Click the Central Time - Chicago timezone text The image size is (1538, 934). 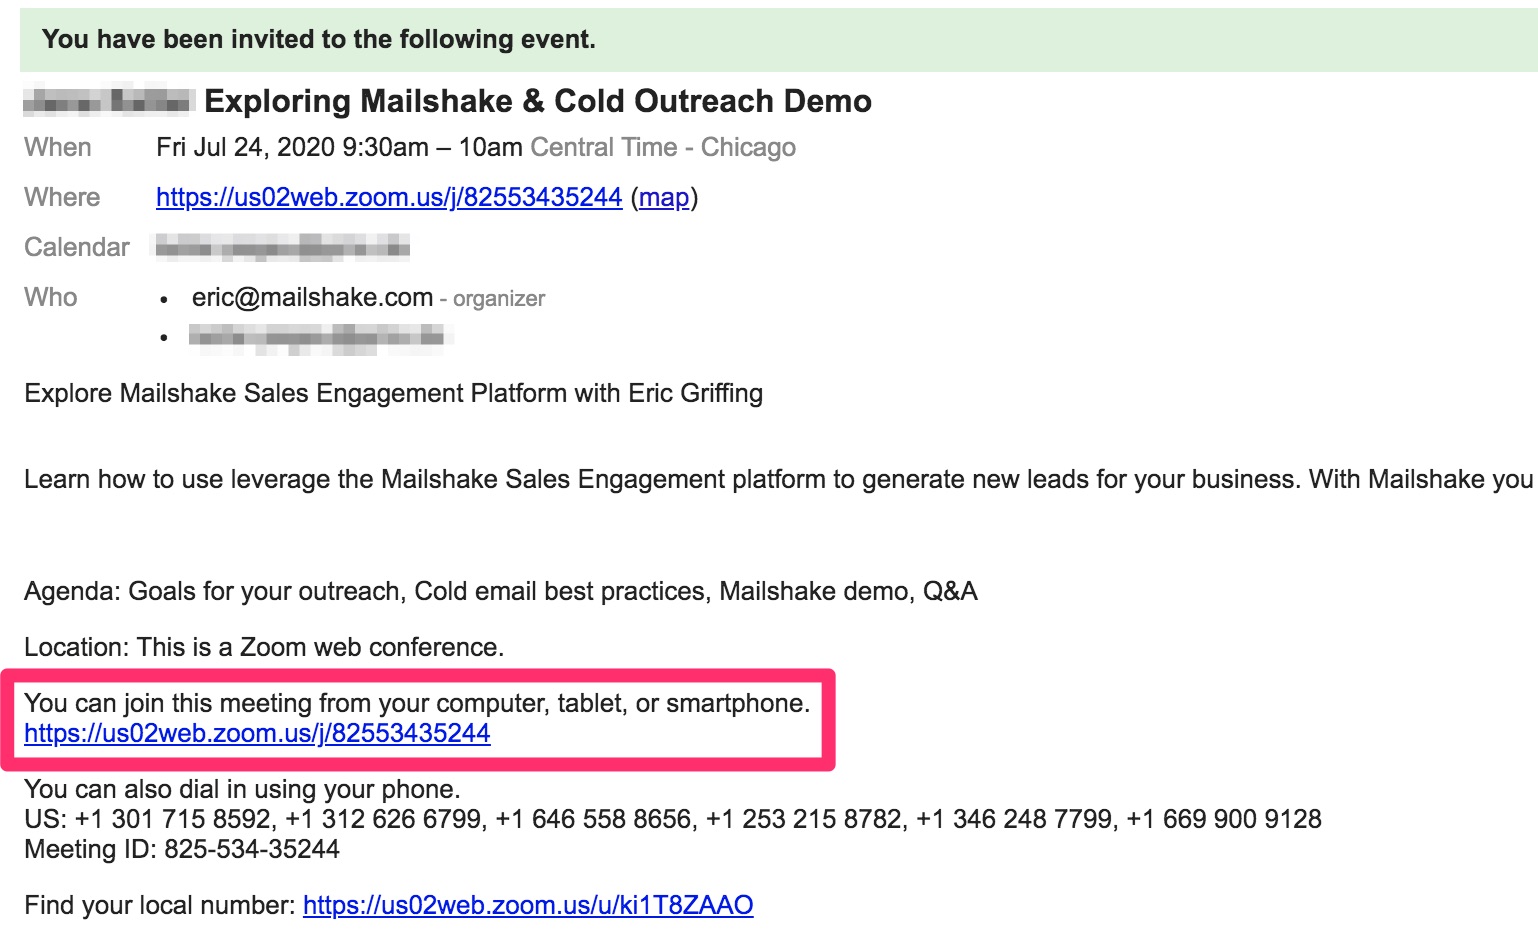click(663, 147)
